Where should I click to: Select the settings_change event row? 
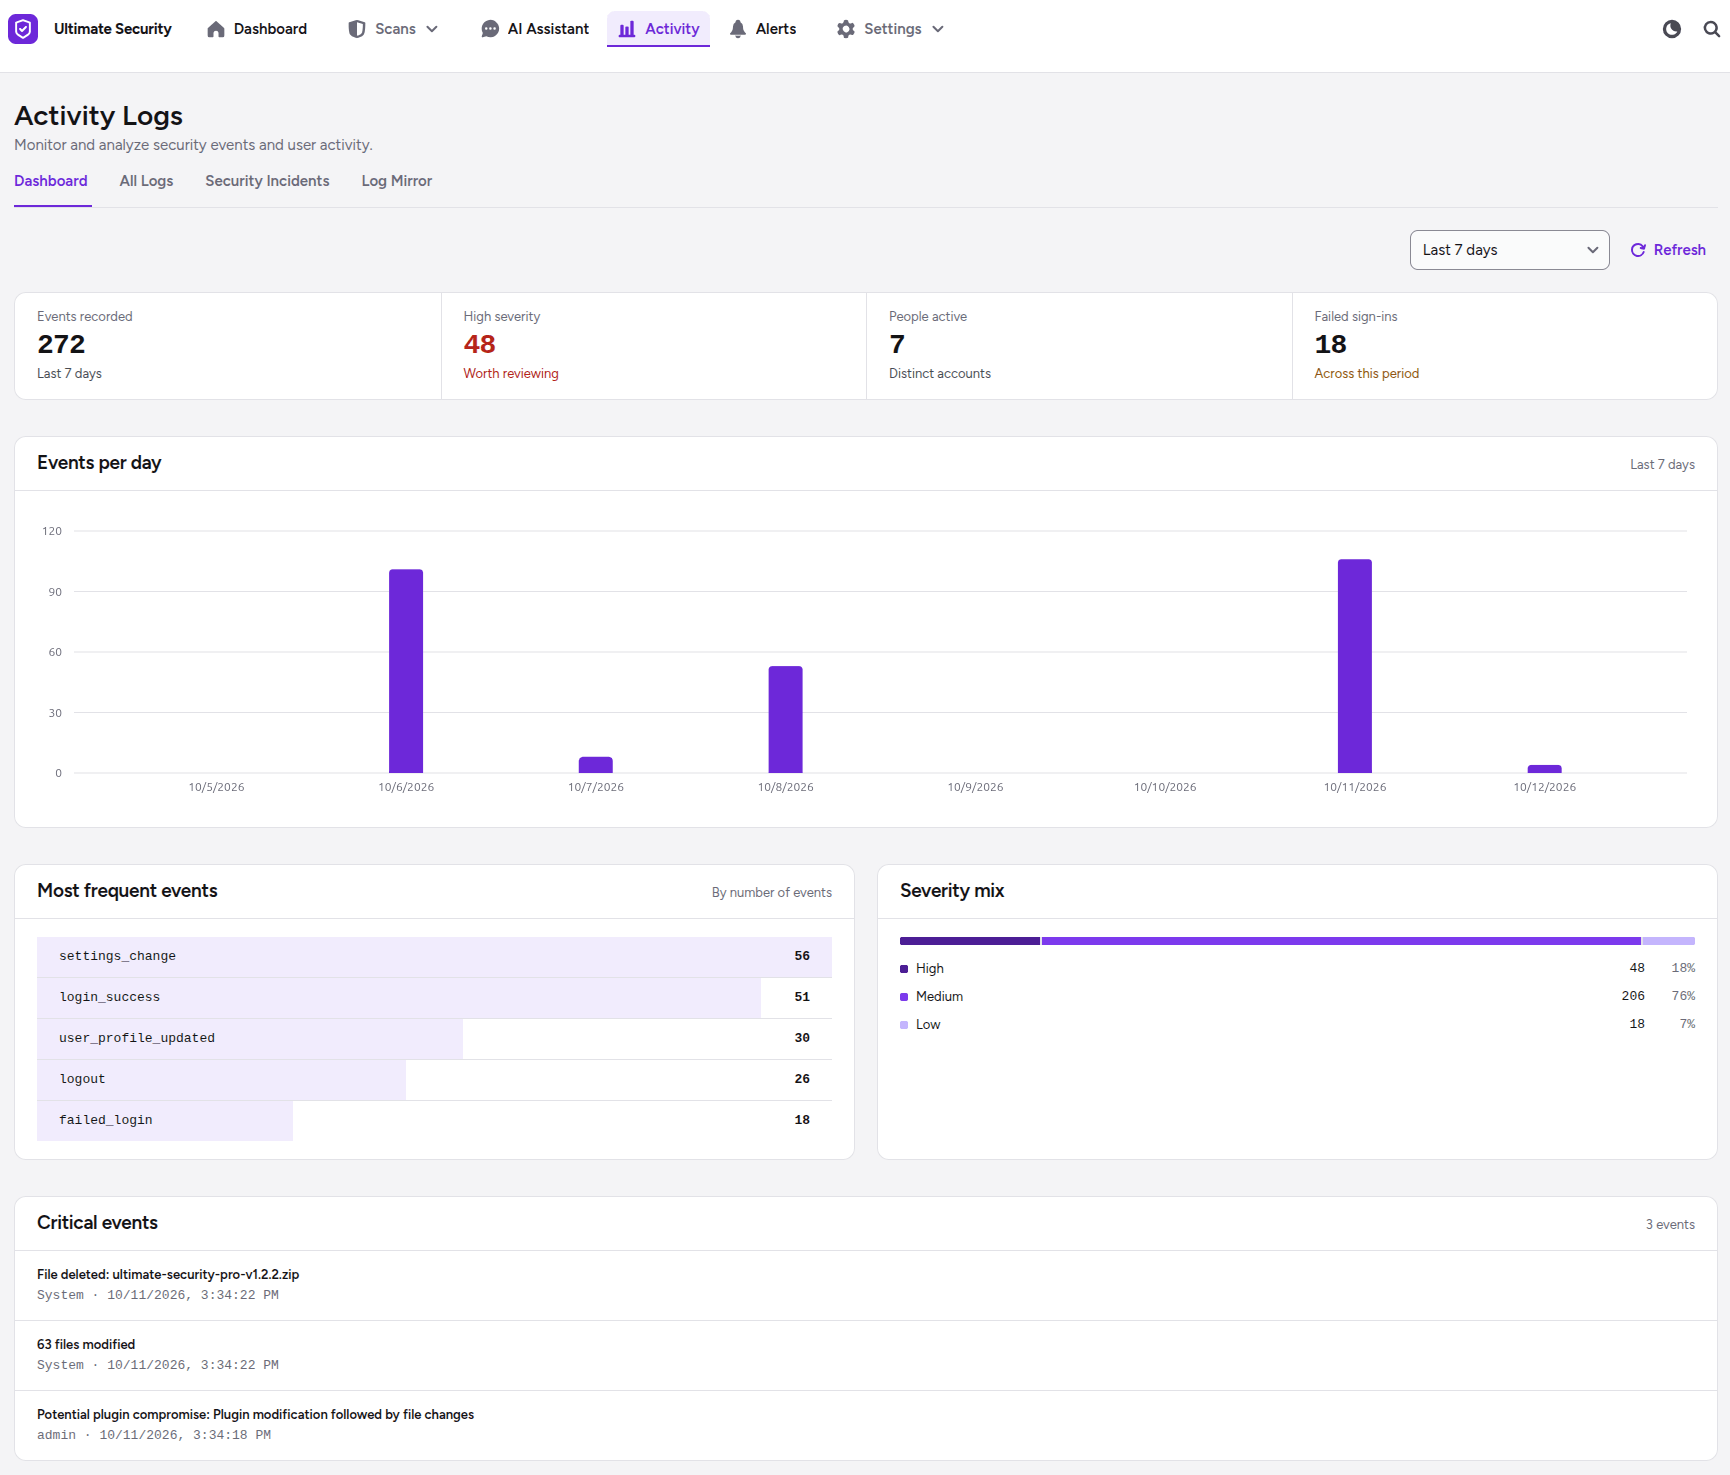(x=434, y=957)
